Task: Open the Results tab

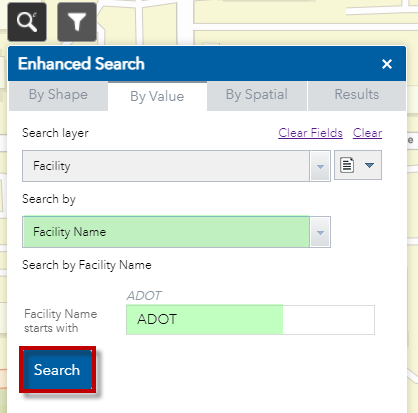Action: pos(357,95)
